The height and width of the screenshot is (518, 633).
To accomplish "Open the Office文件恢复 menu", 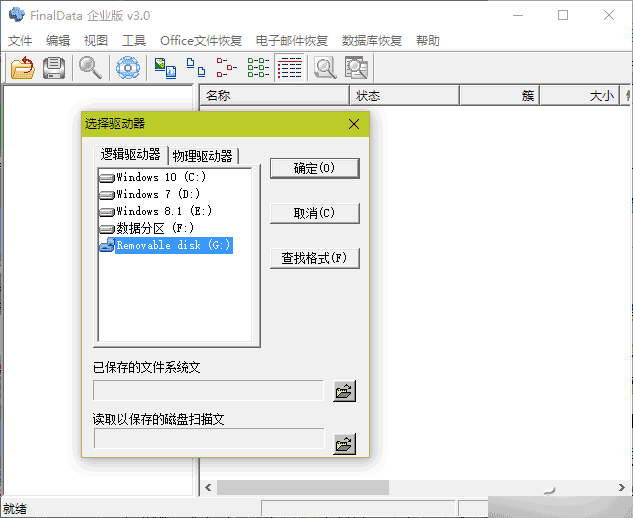I will point(201,41).
